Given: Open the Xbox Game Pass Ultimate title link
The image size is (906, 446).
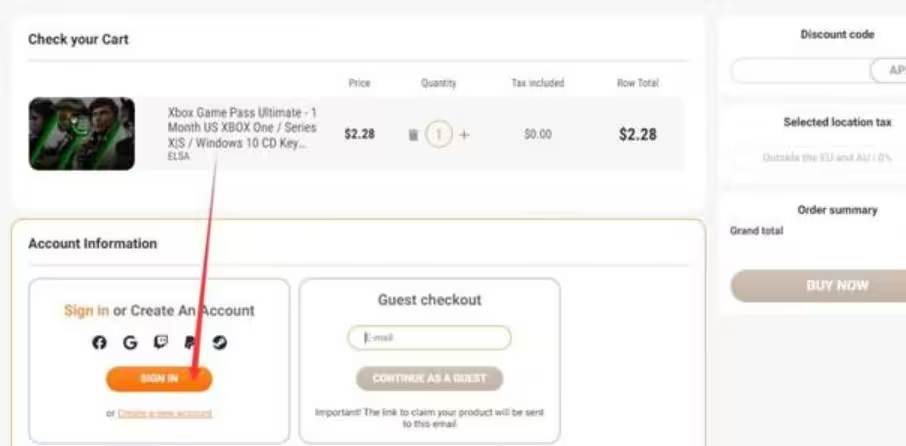Looking at the screenshot, I should pos(242,128).
